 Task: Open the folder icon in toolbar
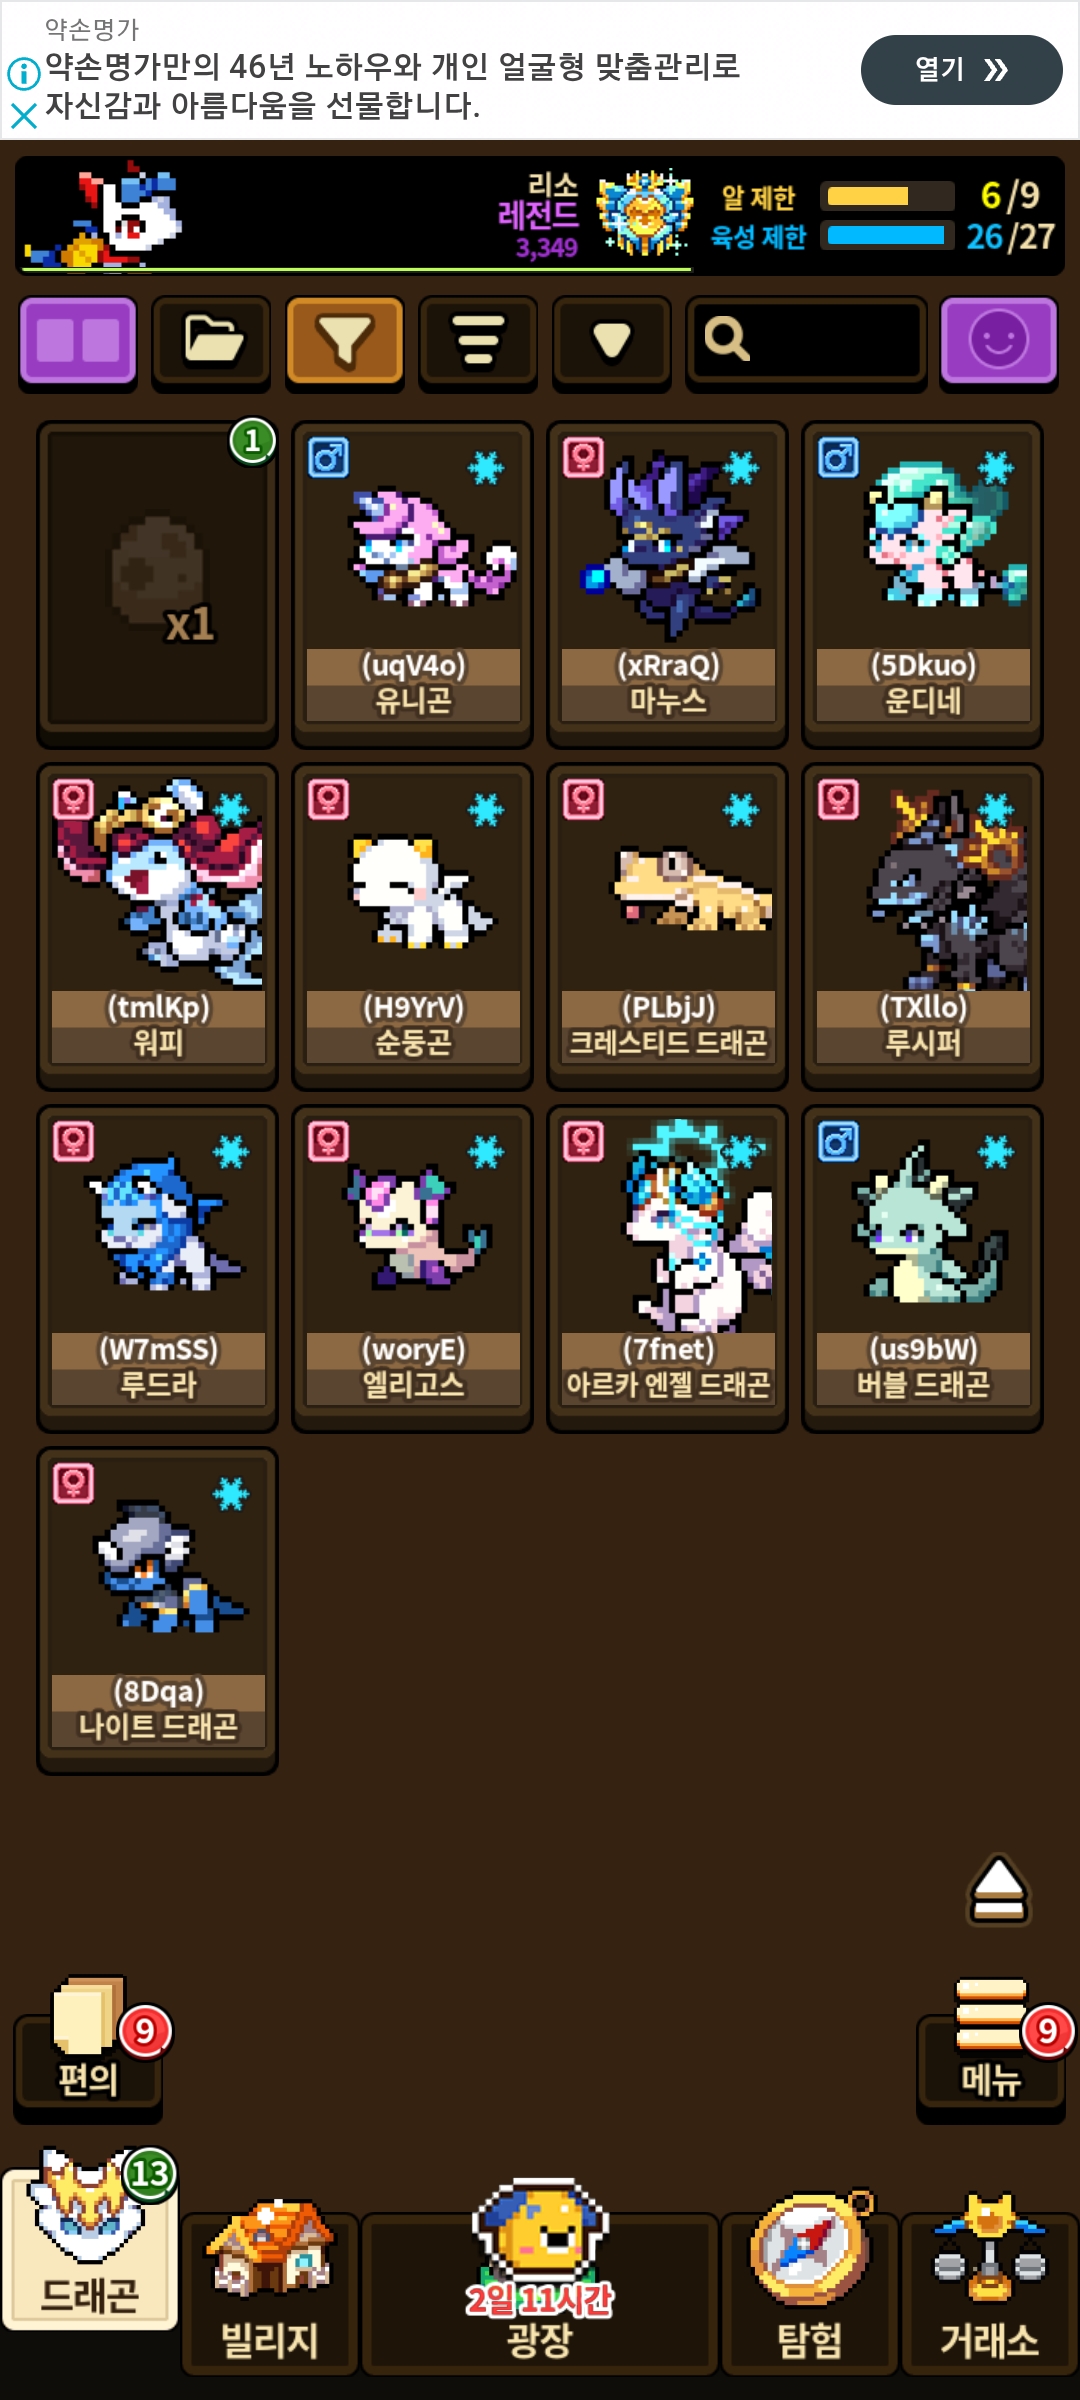click(x=211, y=340)
